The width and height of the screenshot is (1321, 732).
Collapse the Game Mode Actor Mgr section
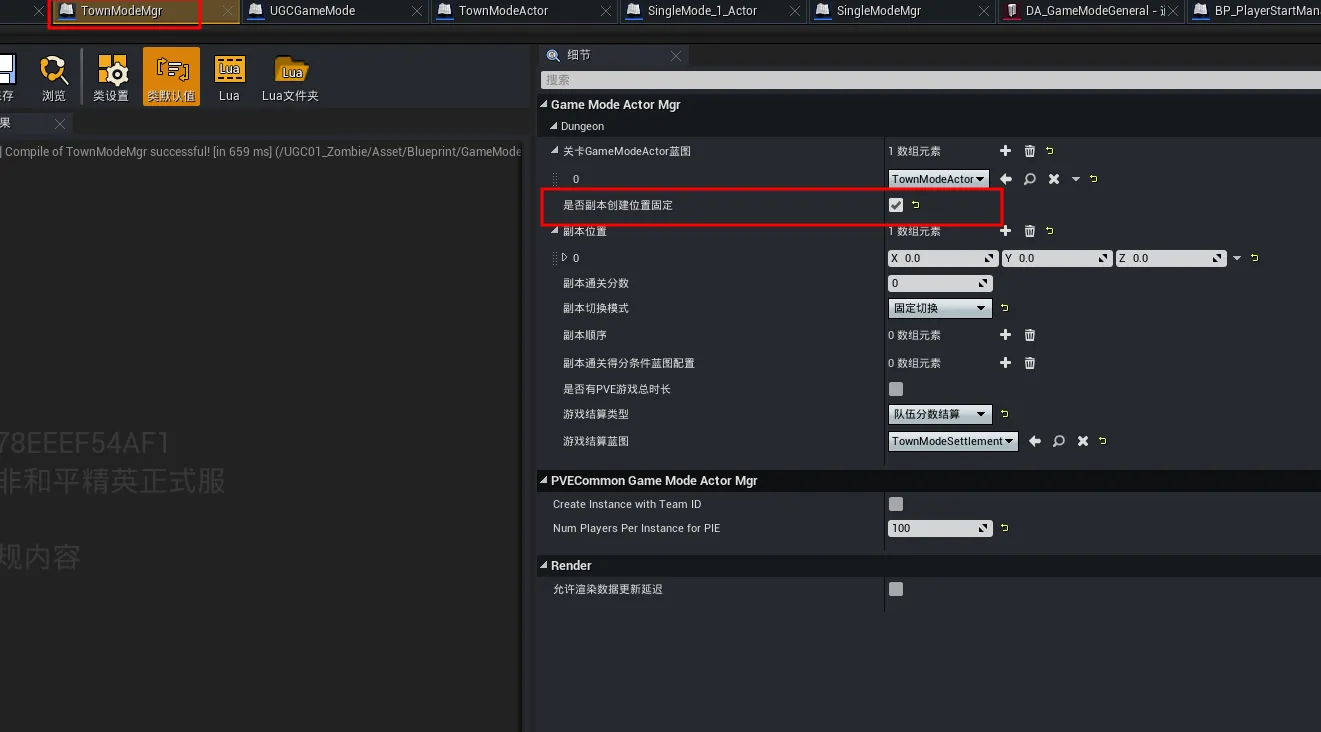[544, 105]
